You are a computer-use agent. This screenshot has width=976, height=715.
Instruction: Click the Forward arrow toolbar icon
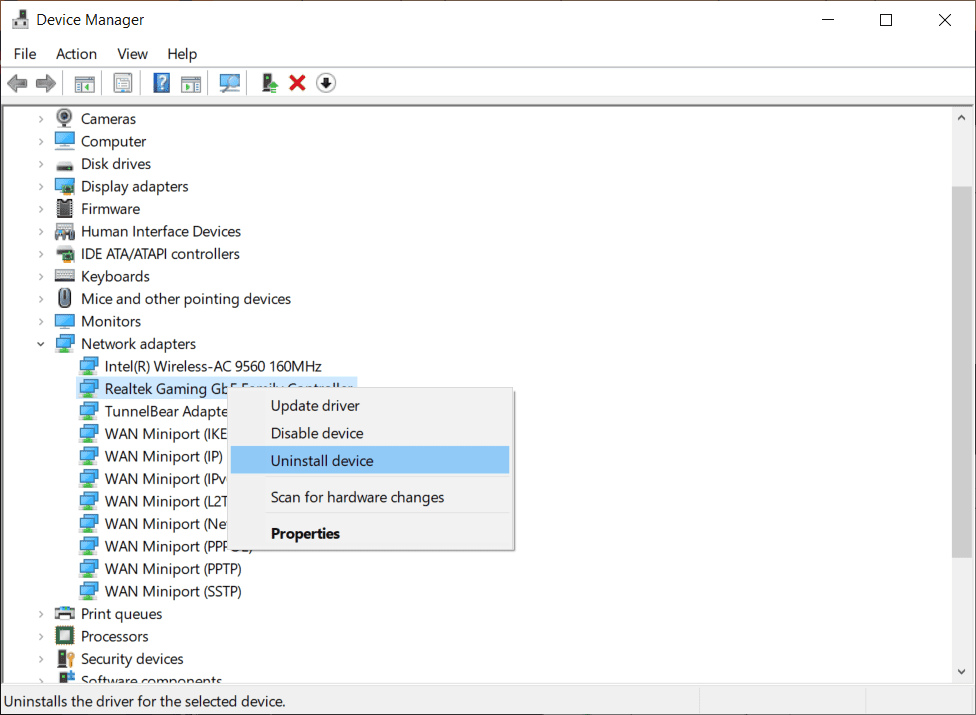pos(46,83)
